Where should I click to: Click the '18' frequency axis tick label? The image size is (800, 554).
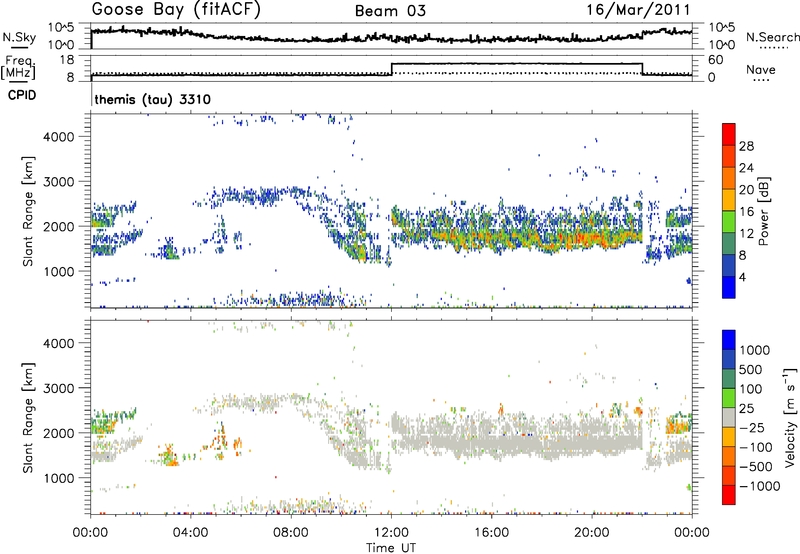[x=66, y=60]
